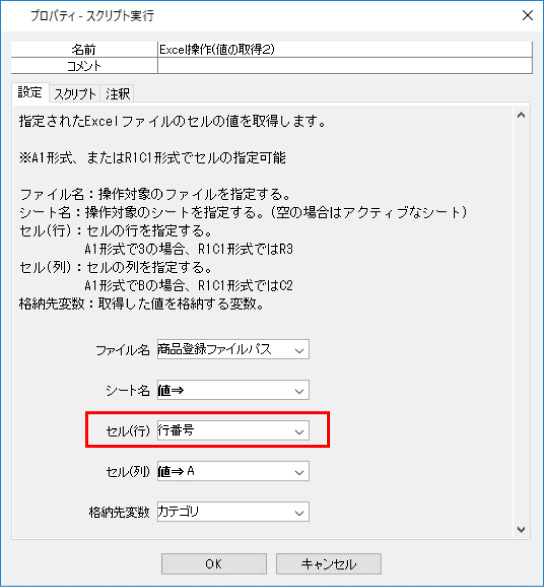The image size is (544, 587).
Task: Click the キャンセル button
Action: [329, 564]
